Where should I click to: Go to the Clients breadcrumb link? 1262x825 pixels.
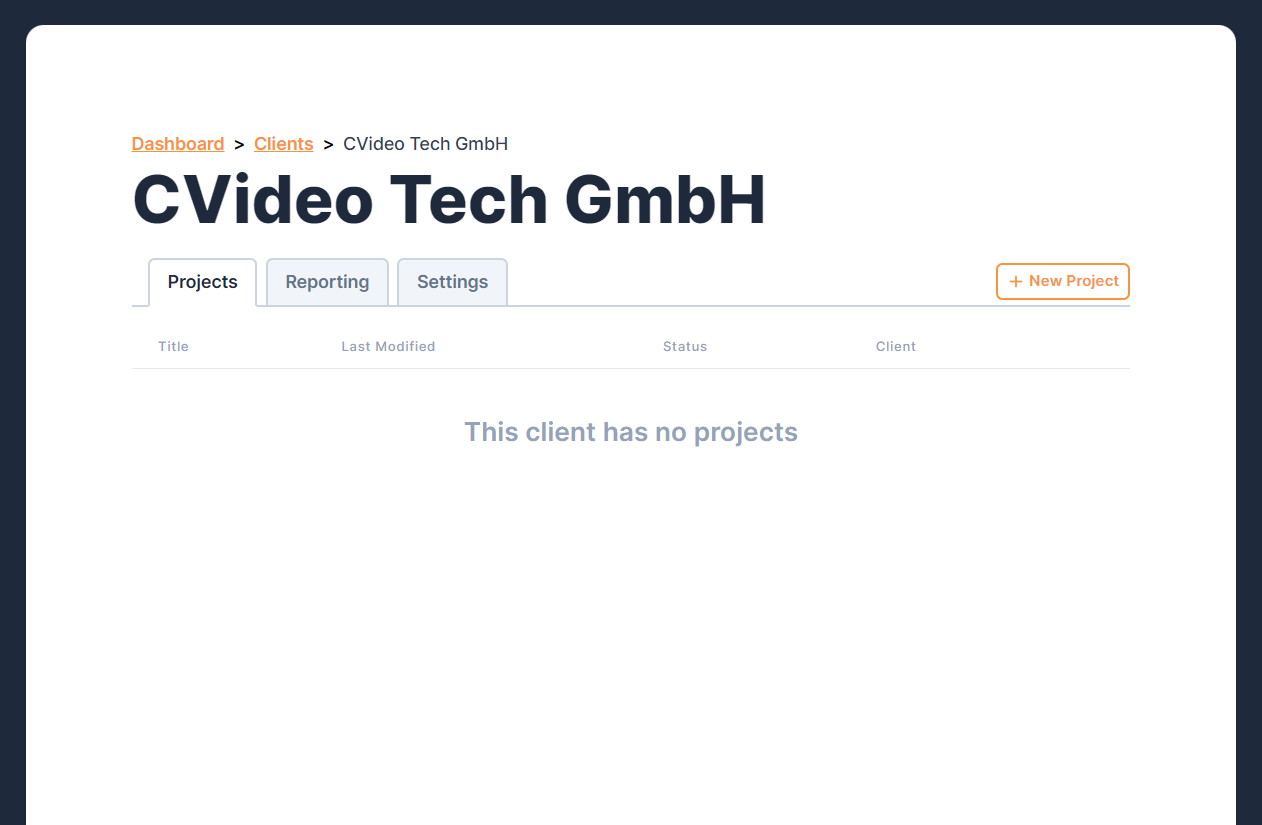pos(284,144)
